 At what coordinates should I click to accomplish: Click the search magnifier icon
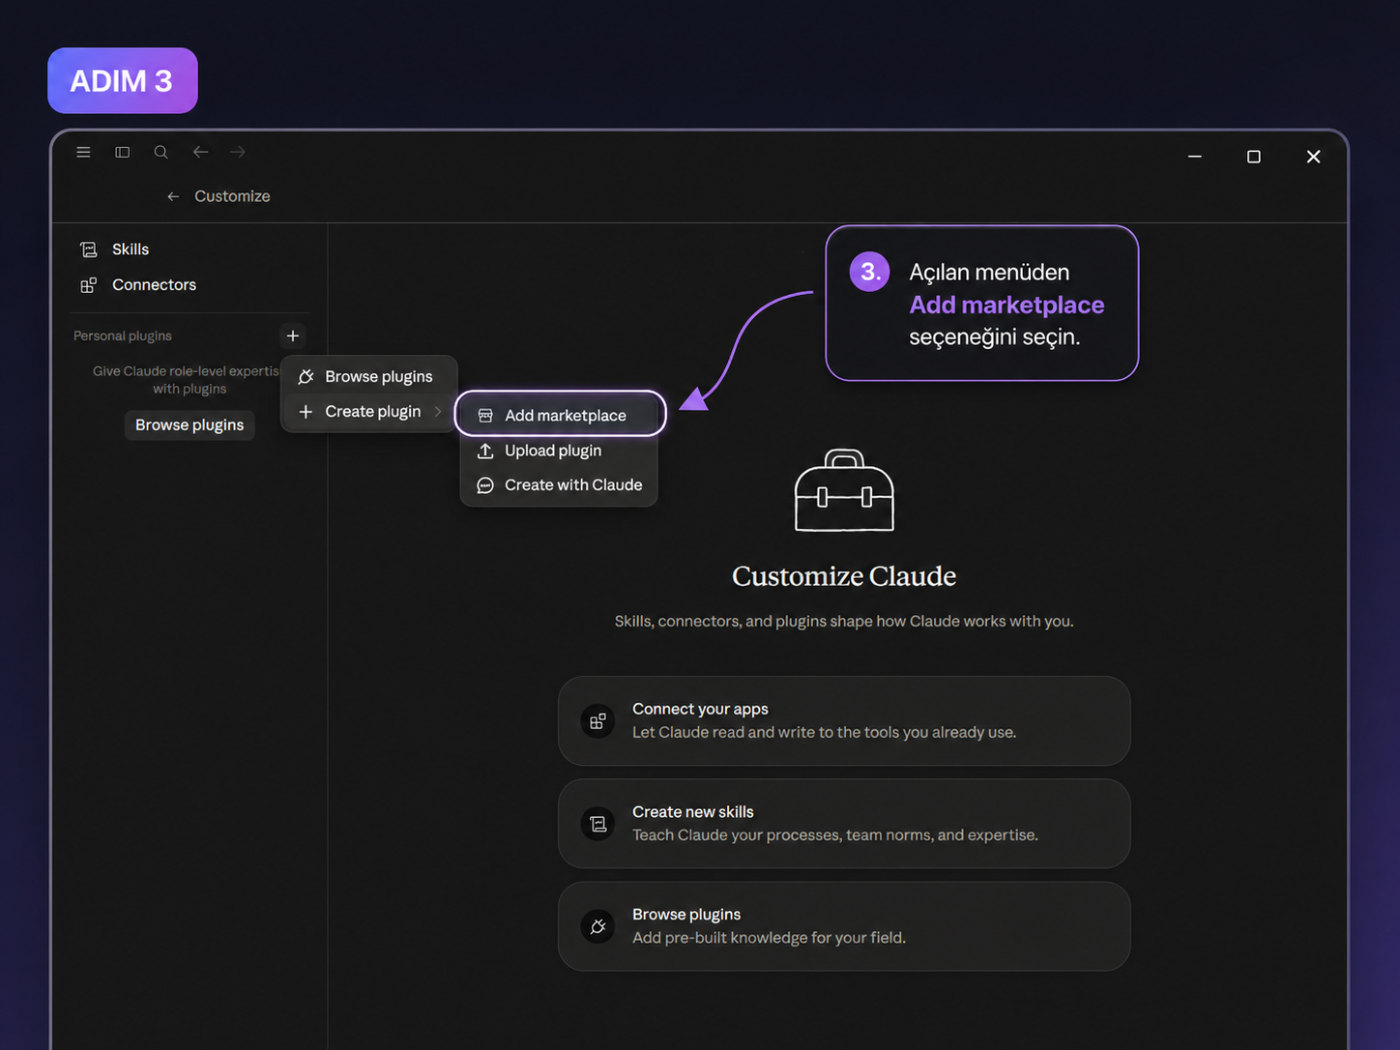click(161, 152)
